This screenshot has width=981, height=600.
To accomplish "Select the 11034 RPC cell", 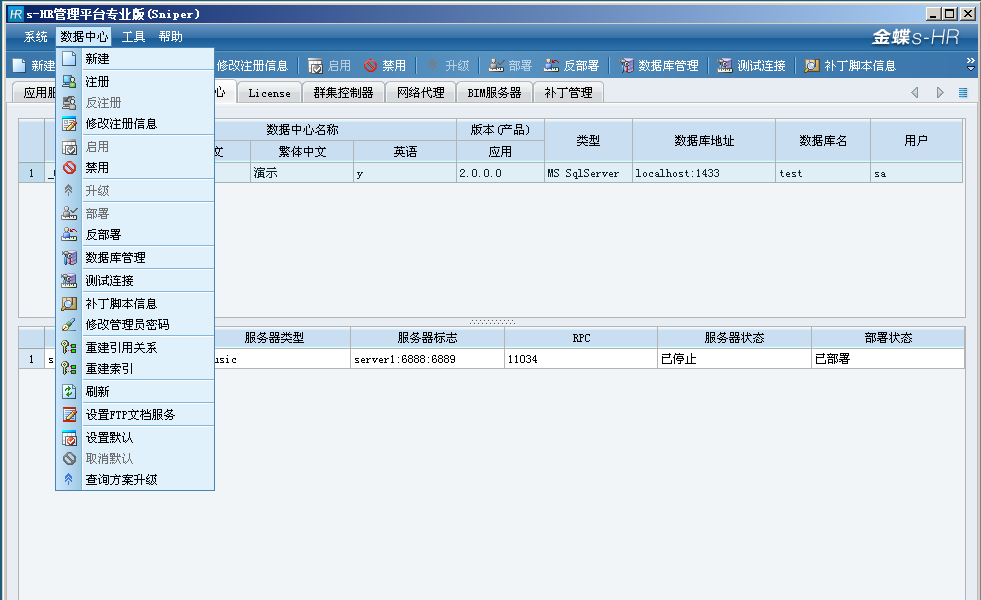I will tap(581, 359).
